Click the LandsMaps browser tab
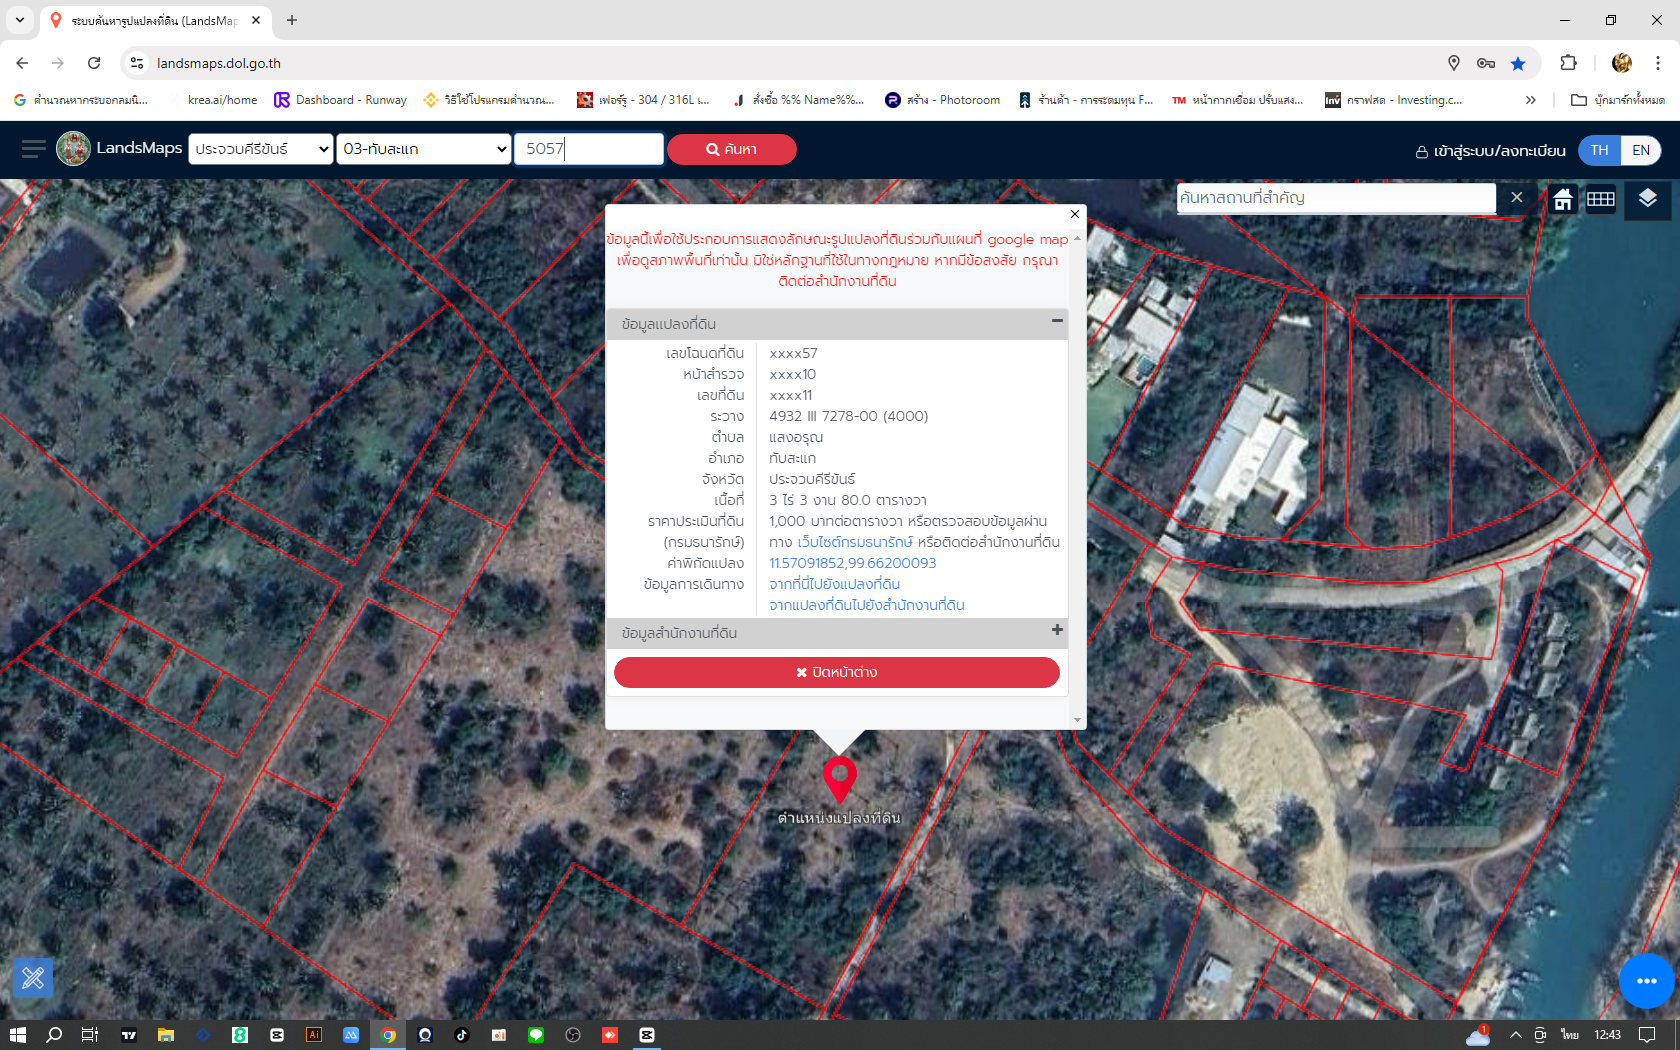Image resolution: width=1680 pixels, height=1050 pixels. point(153,20)
